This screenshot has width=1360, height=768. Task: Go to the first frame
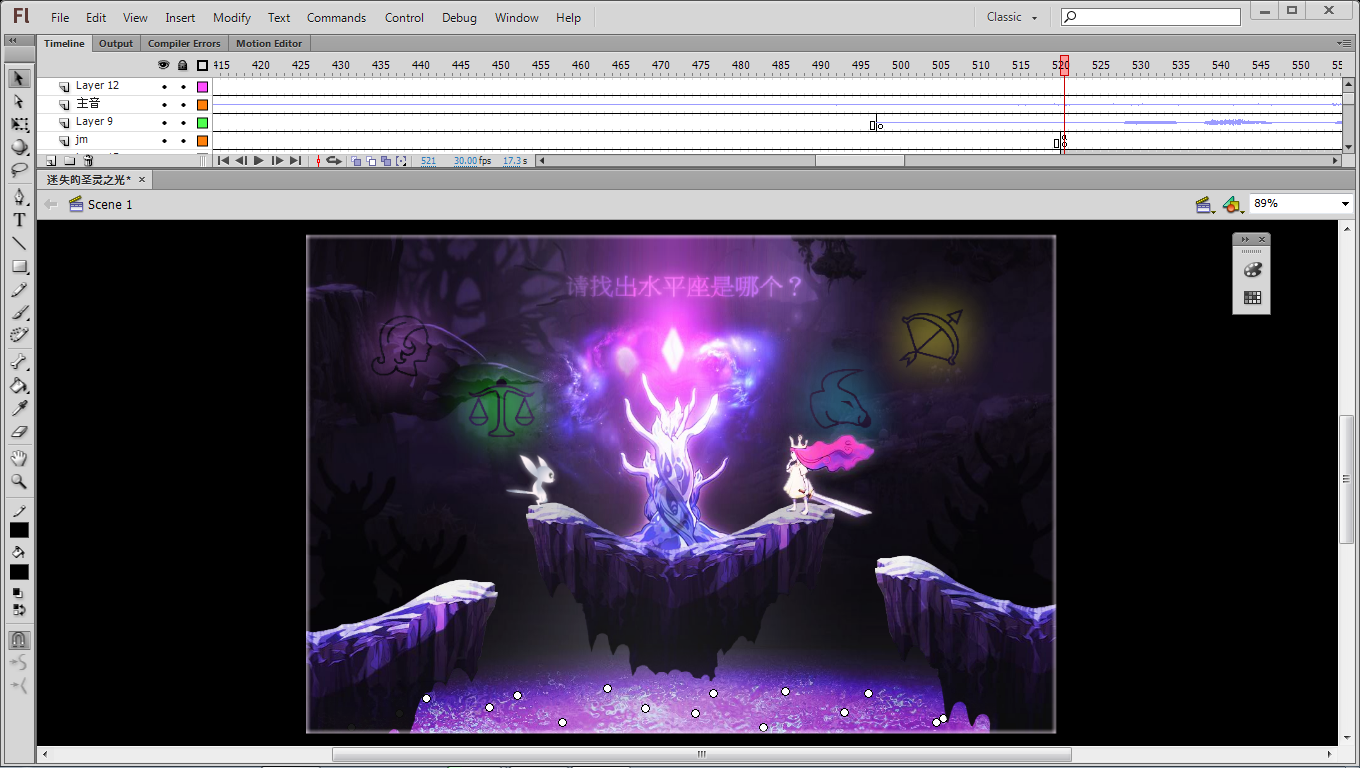[223, 160]
